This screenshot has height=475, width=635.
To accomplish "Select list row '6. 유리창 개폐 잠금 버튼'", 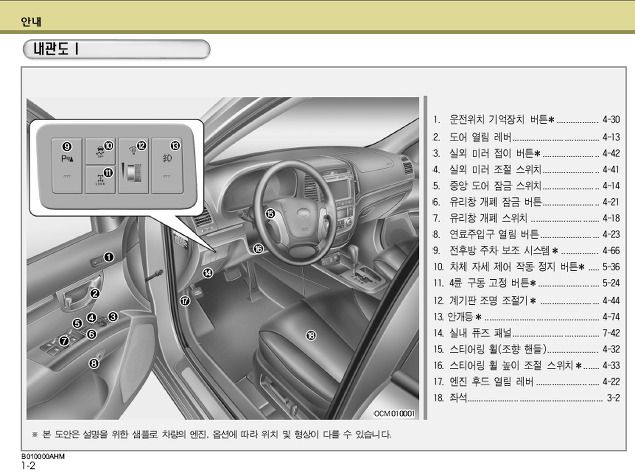I will pyautogui.click(x=526, y=202).
